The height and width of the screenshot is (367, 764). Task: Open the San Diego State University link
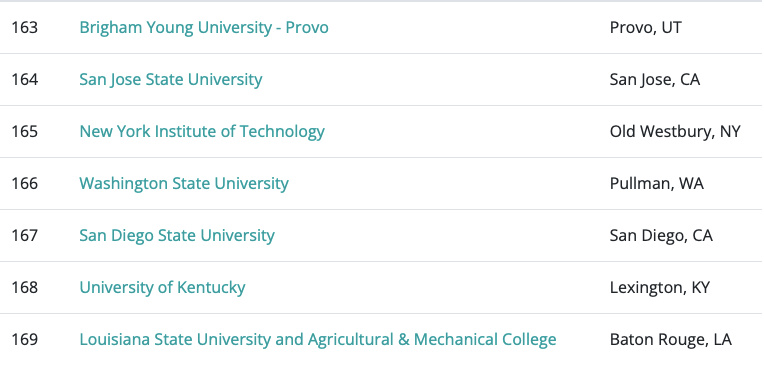[177, 236]
